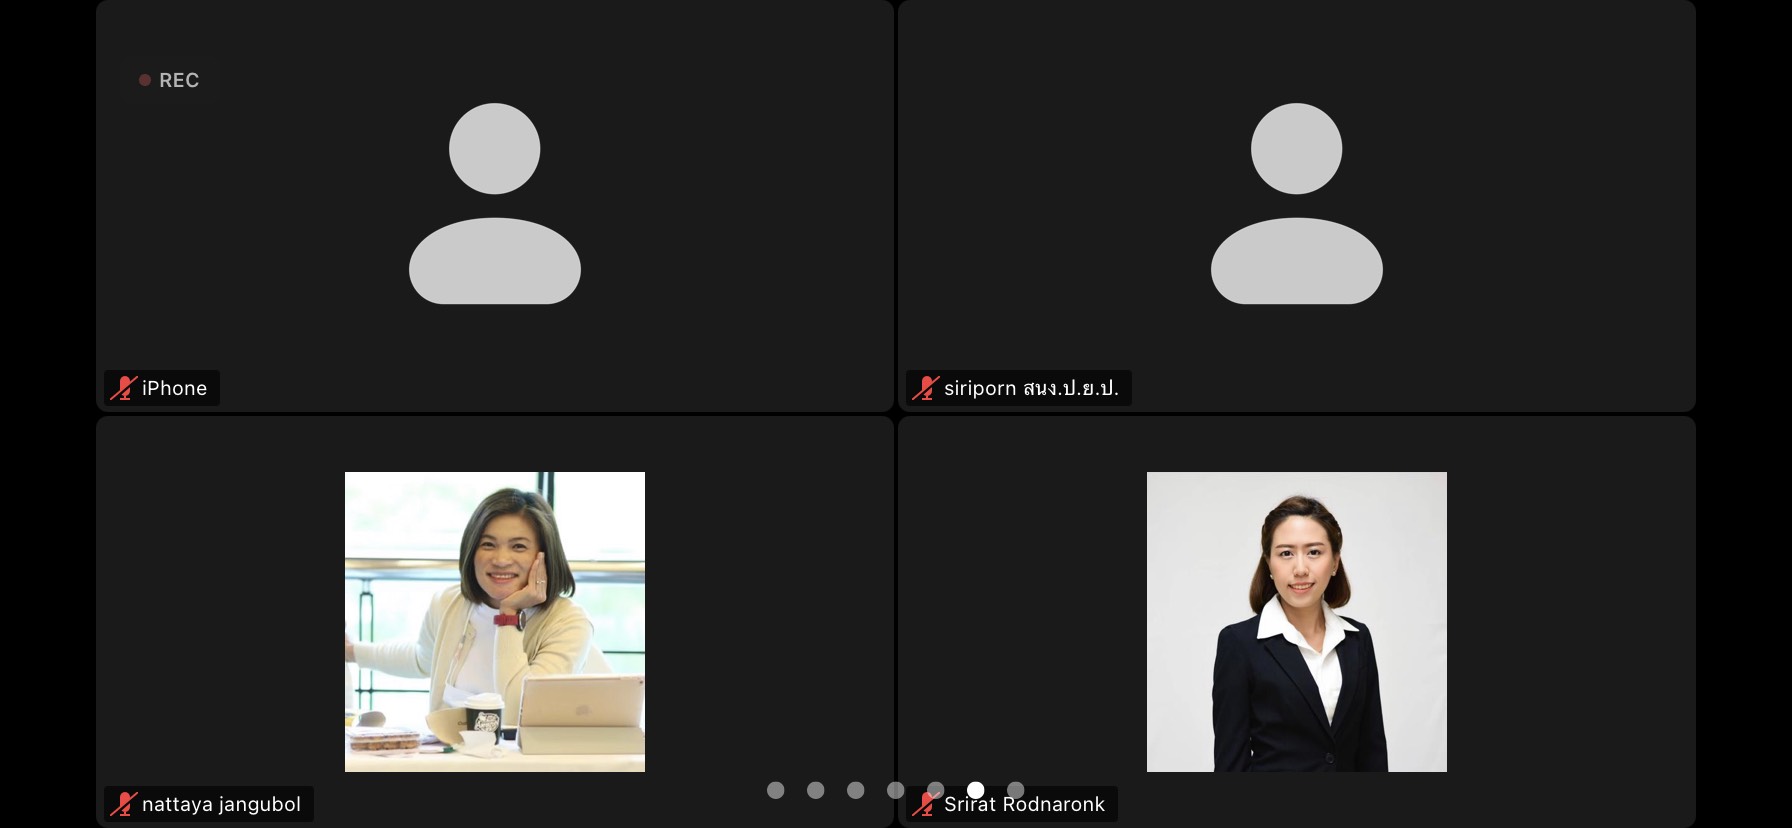Open nattaya jangubol's profile photo

pos(495,622)
